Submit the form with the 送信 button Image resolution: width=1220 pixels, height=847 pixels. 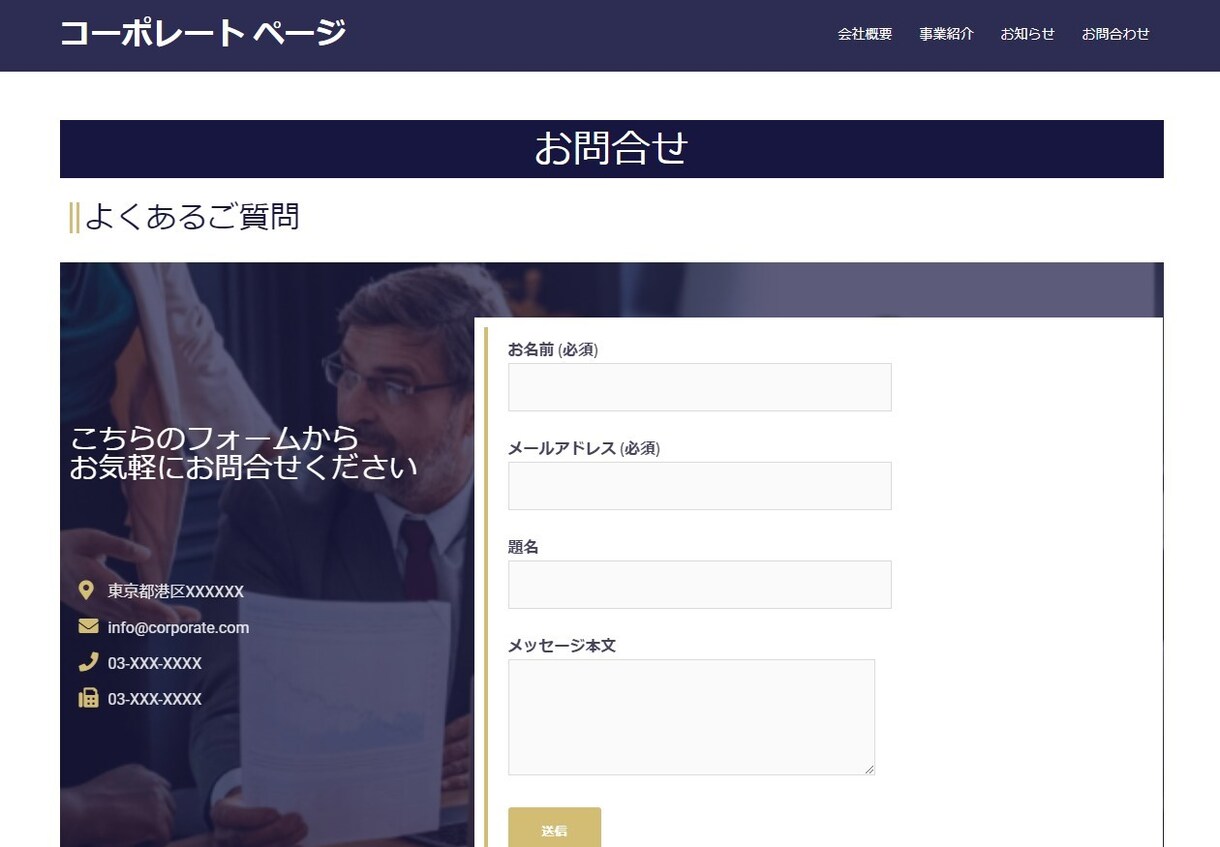click(555, 829)
